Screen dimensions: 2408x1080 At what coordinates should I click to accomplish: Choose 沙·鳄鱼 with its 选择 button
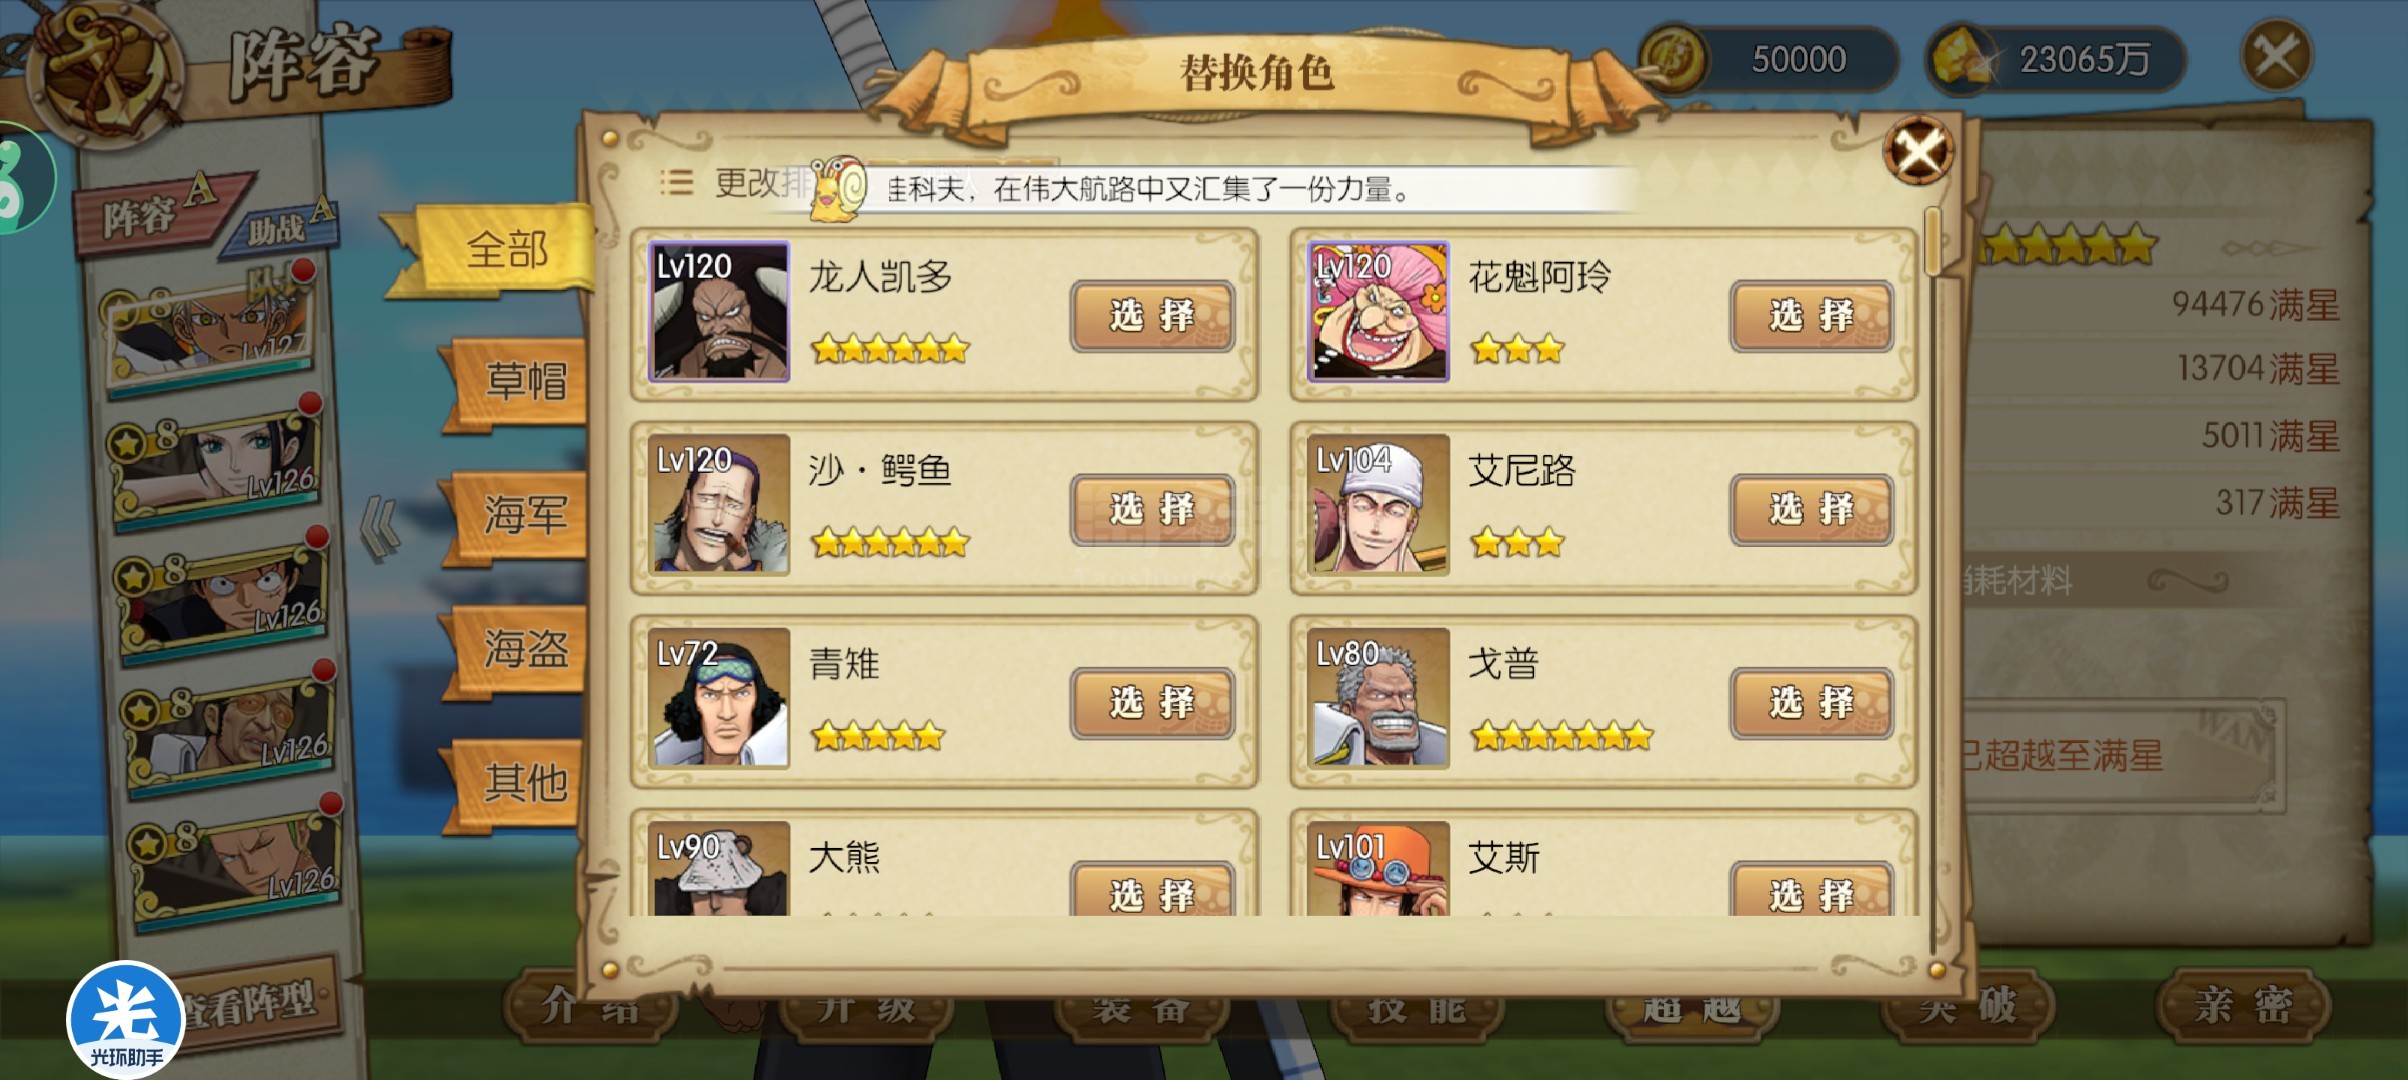1152,510
